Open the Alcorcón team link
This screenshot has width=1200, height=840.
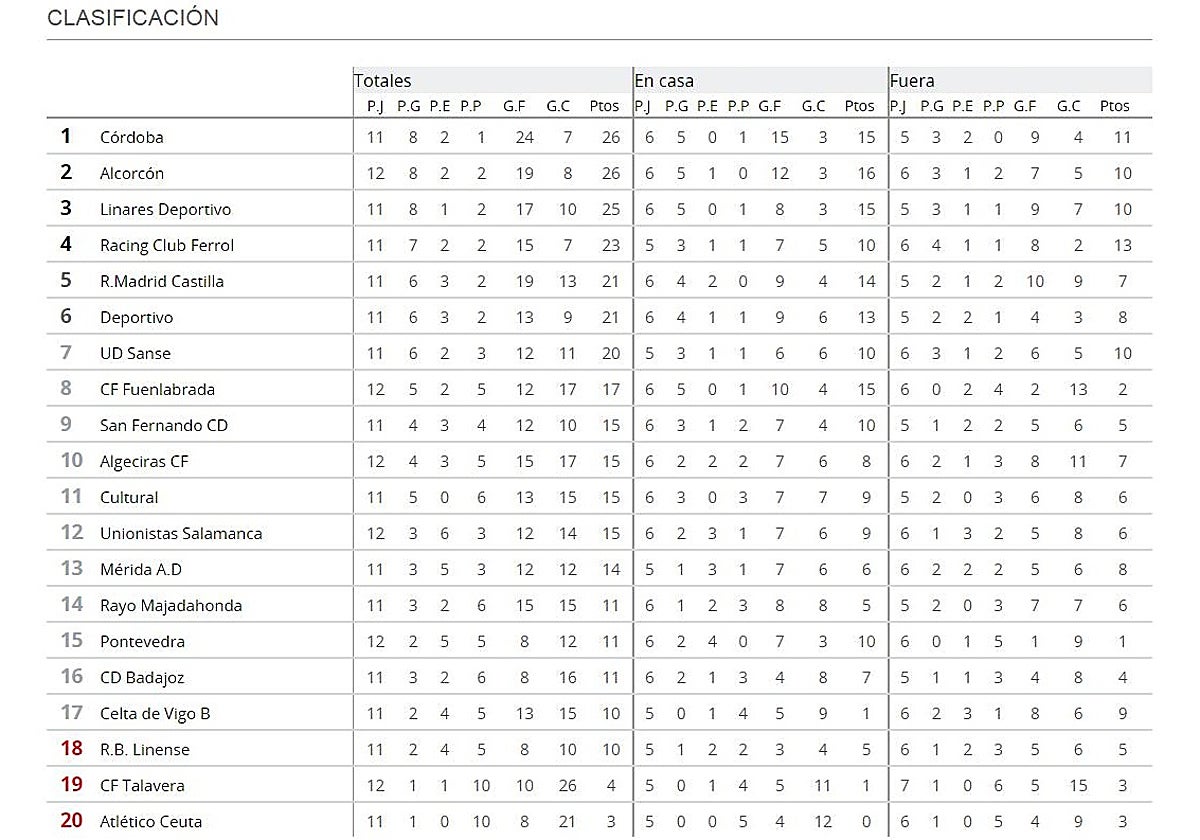coord(131,173)
